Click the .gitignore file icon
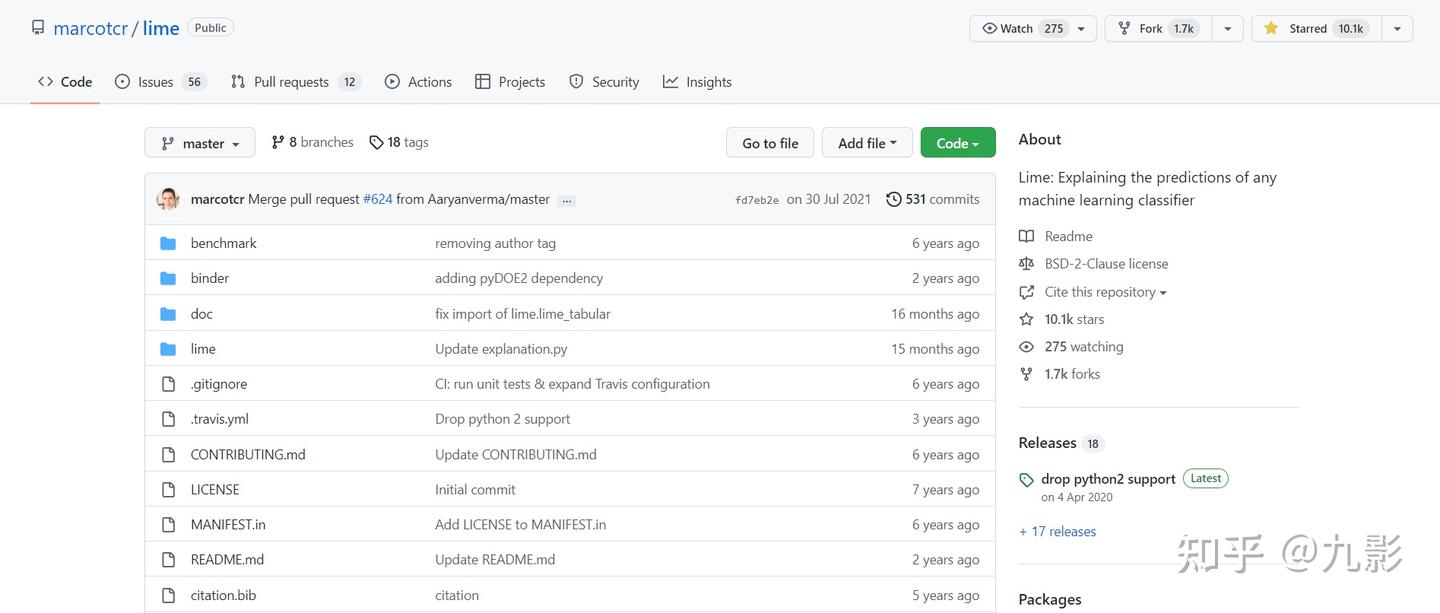The height and width of the screenshot is (613, 1440). point(168,384)
